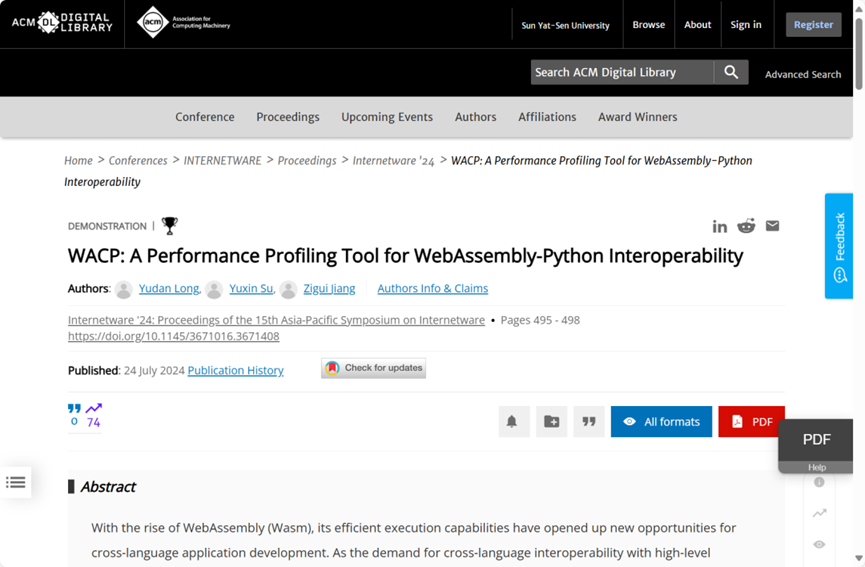Share article on LinkedIn

719,226
